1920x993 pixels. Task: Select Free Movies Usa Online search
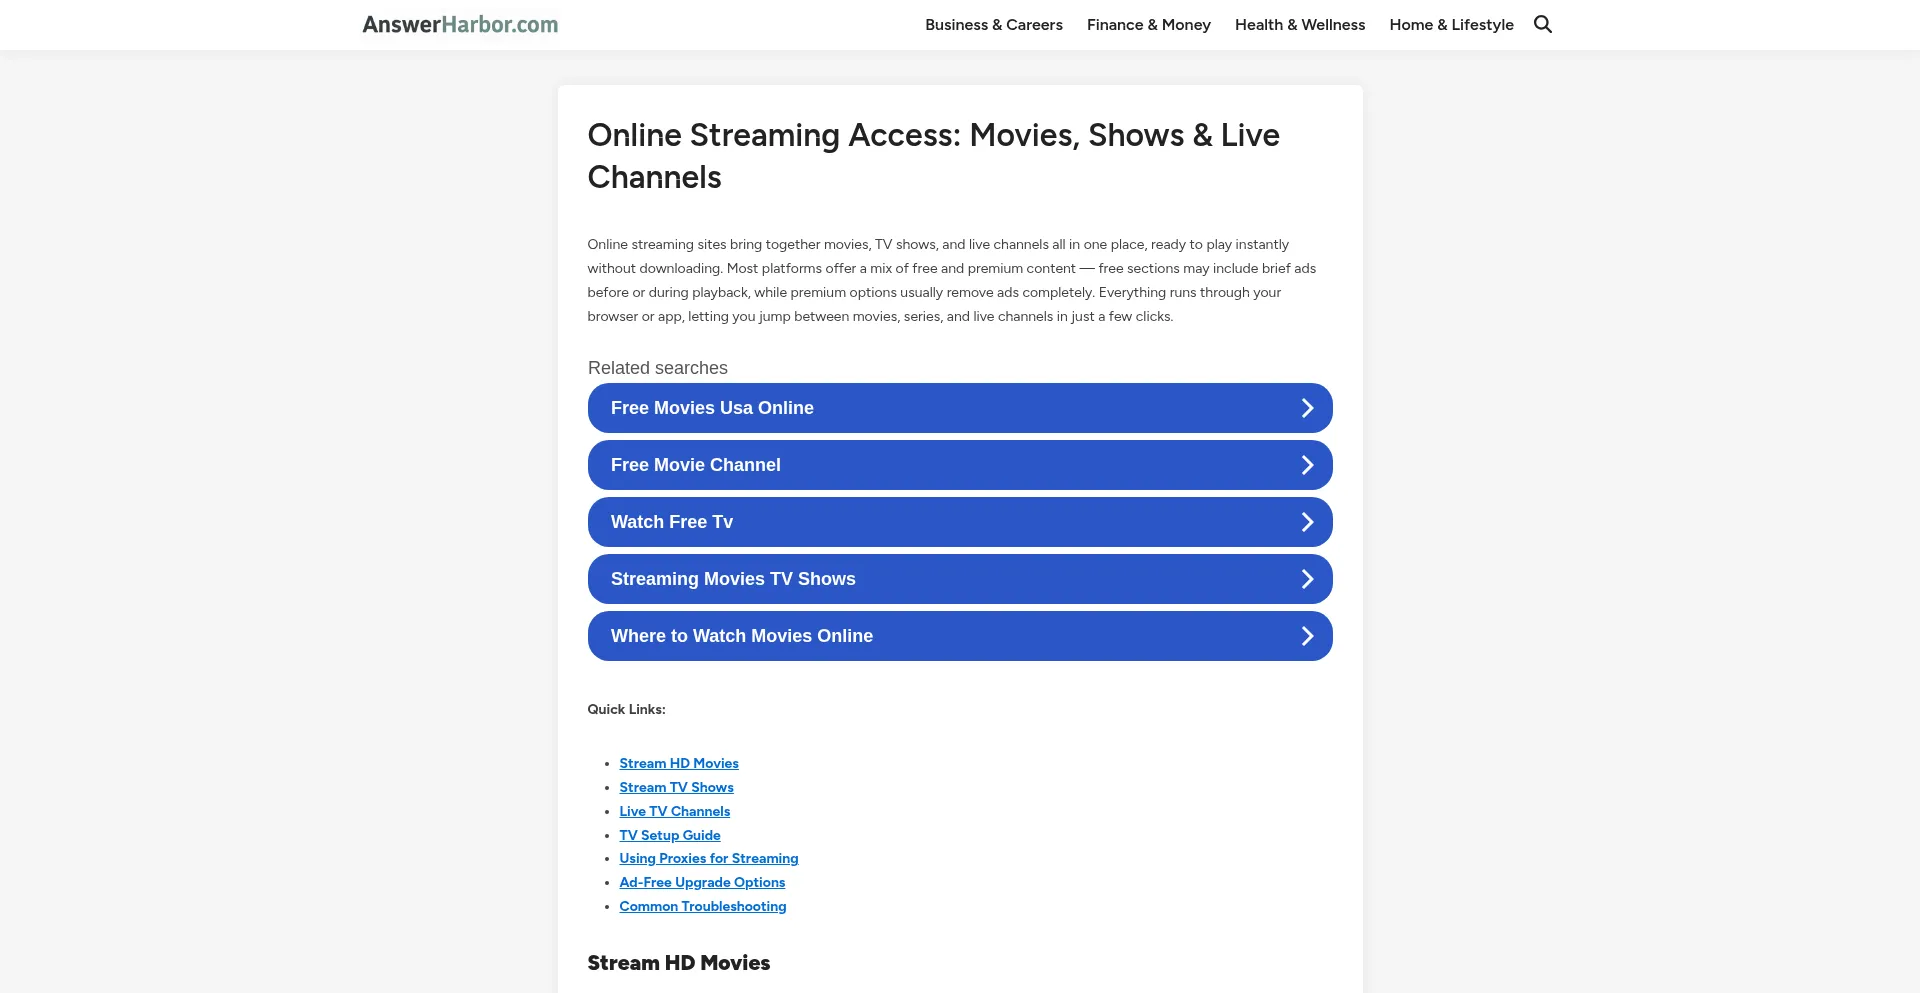[x=712, y=408]
